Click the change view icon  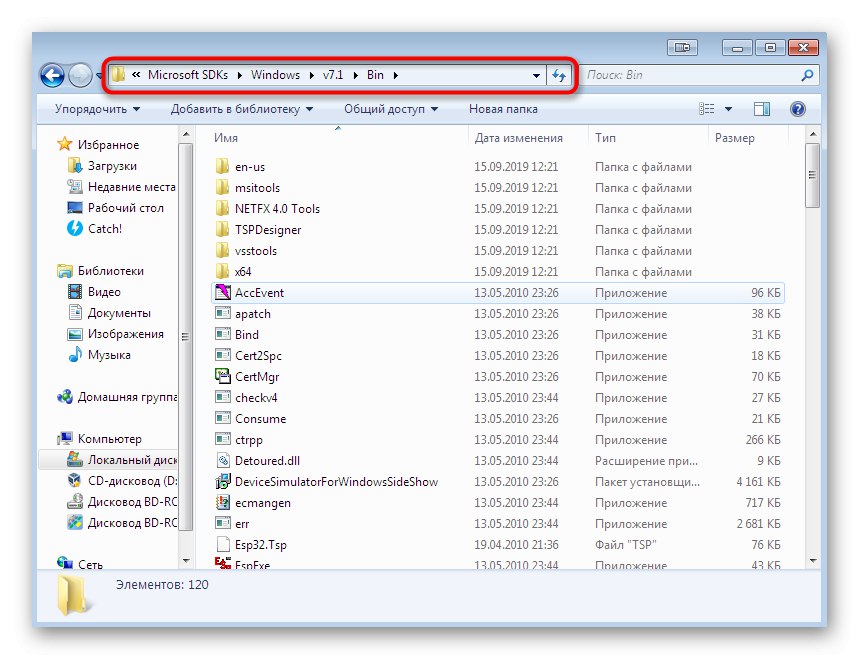[x=707, y=109]
